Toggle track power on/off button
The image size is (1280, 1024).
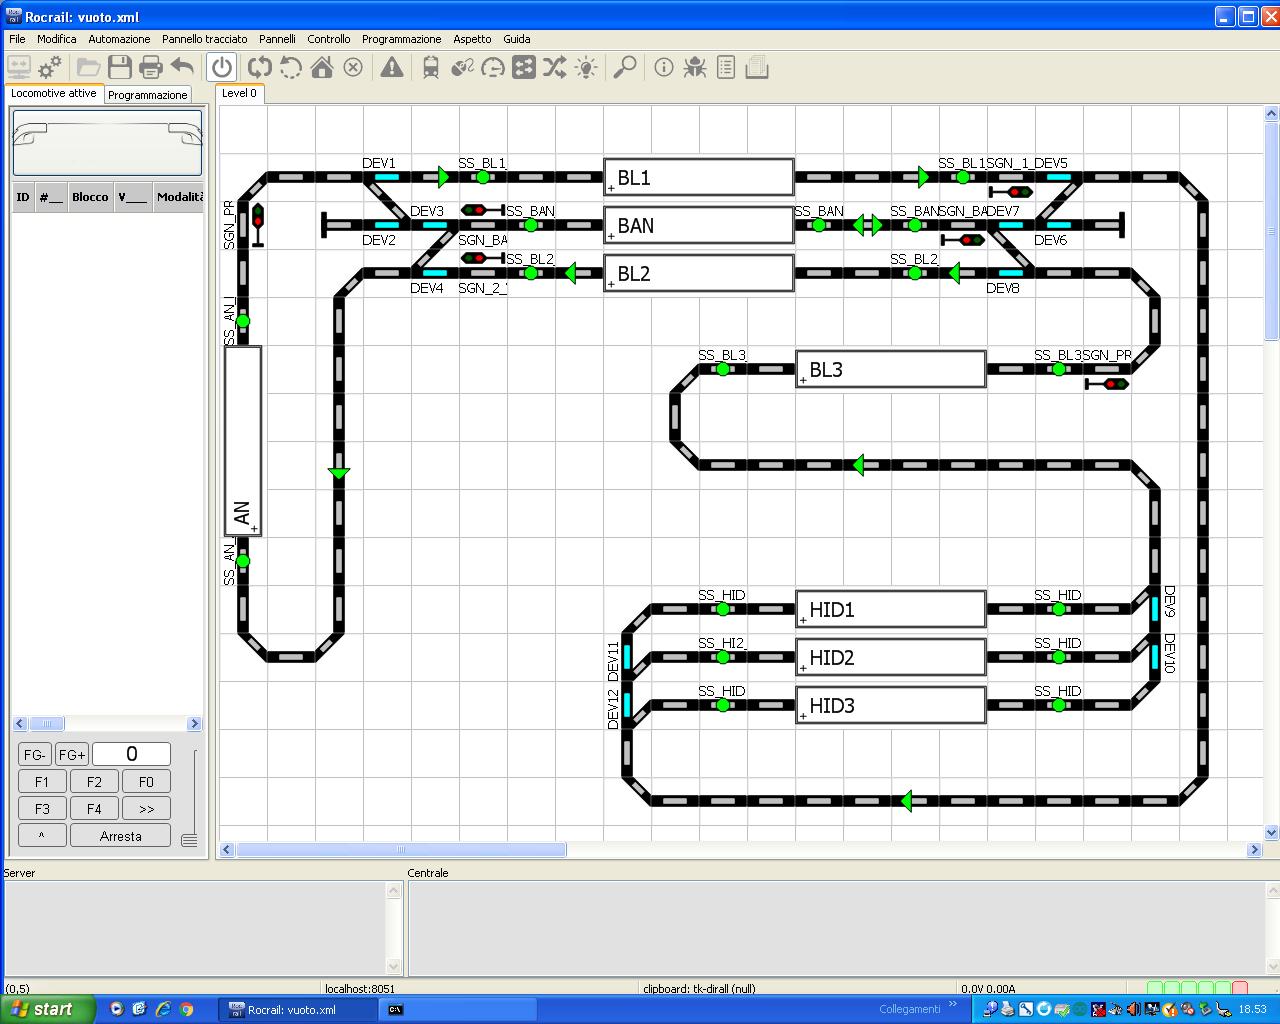222,67
